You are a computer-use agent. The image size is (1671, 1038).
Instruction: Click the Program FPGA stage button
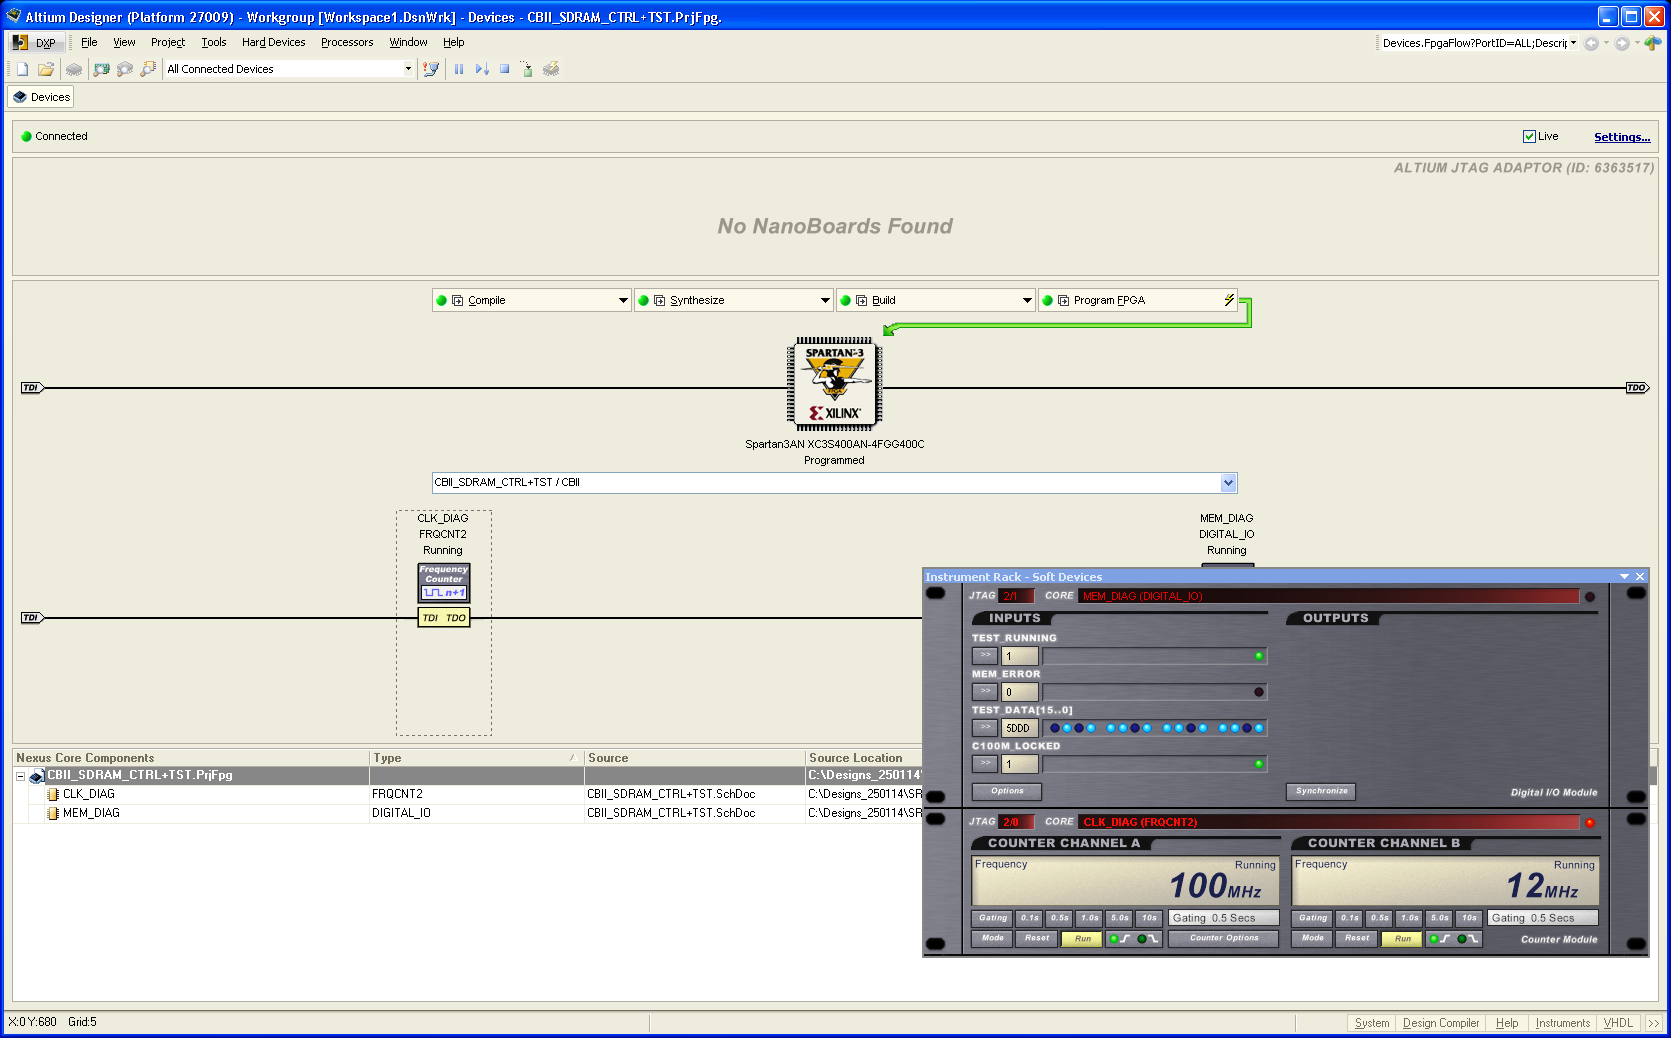[1137, 300]
